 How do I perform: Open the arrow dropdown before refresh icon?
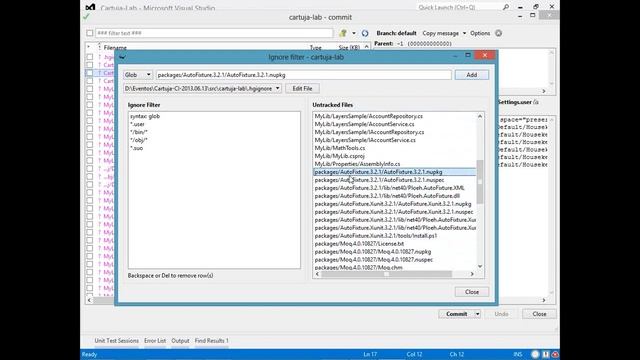353,33
